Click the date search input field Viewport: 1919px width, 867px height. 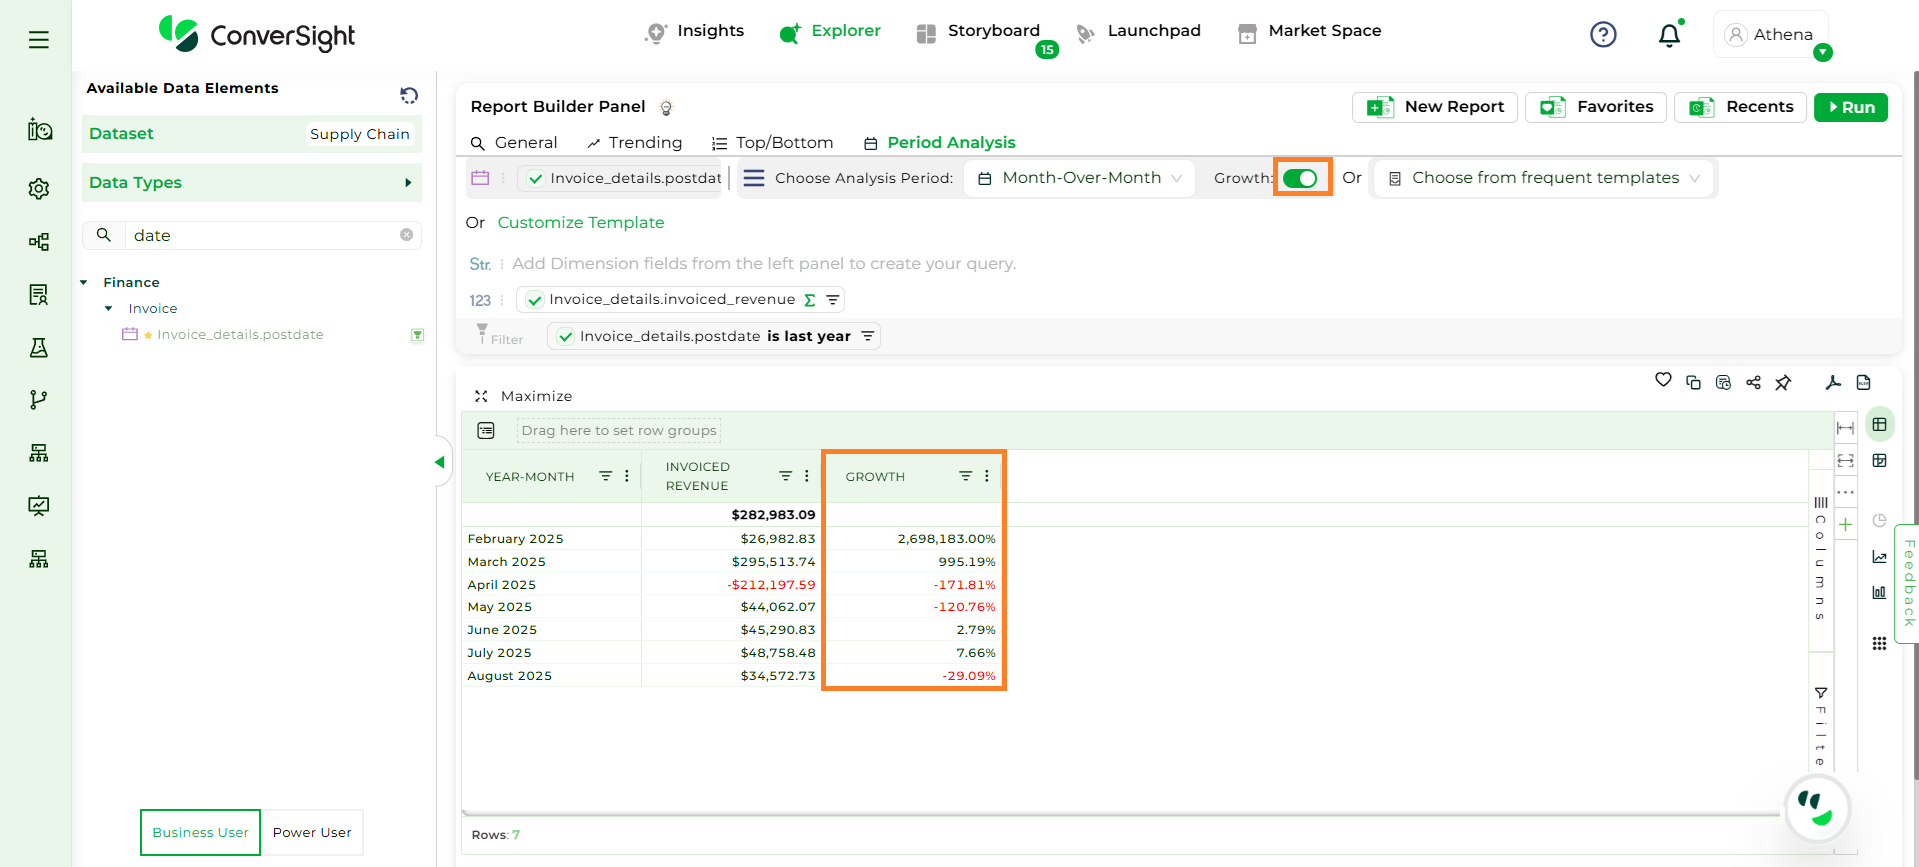click(x=260, y=236)
